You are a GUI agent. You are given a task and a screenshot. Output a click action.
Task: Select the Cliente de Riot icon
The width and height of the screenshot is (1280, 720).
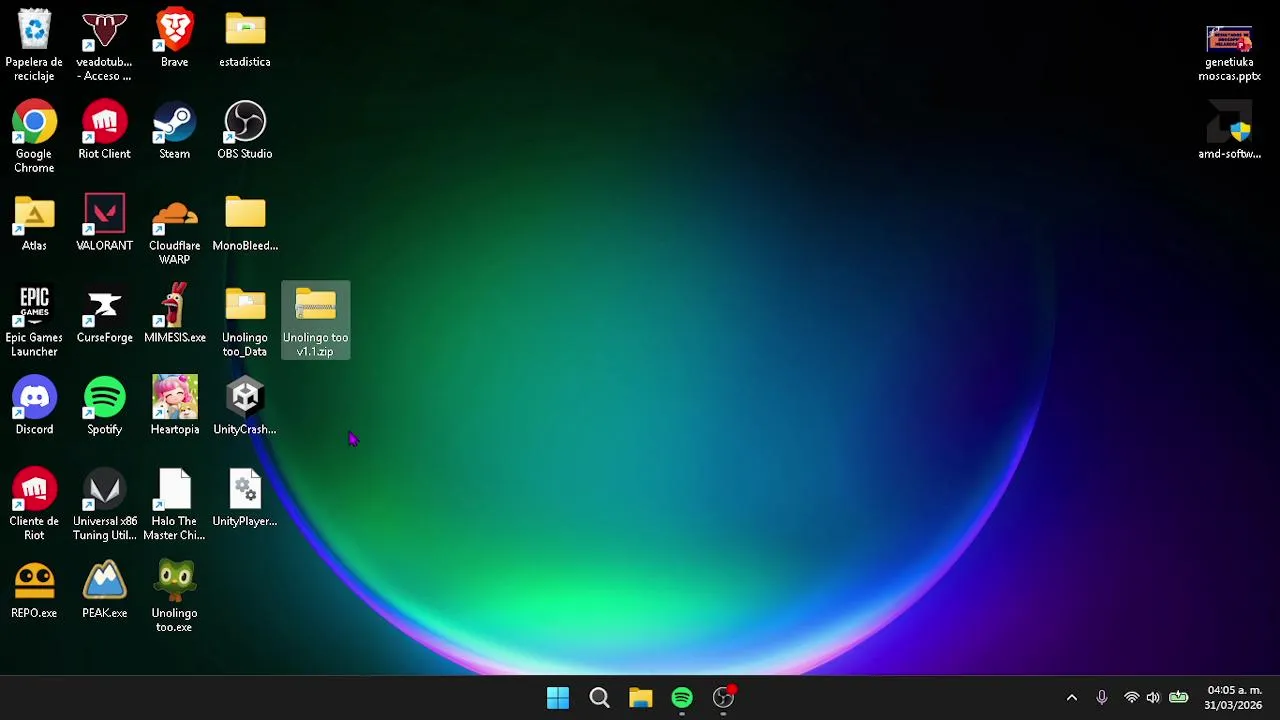coord(34,505)
